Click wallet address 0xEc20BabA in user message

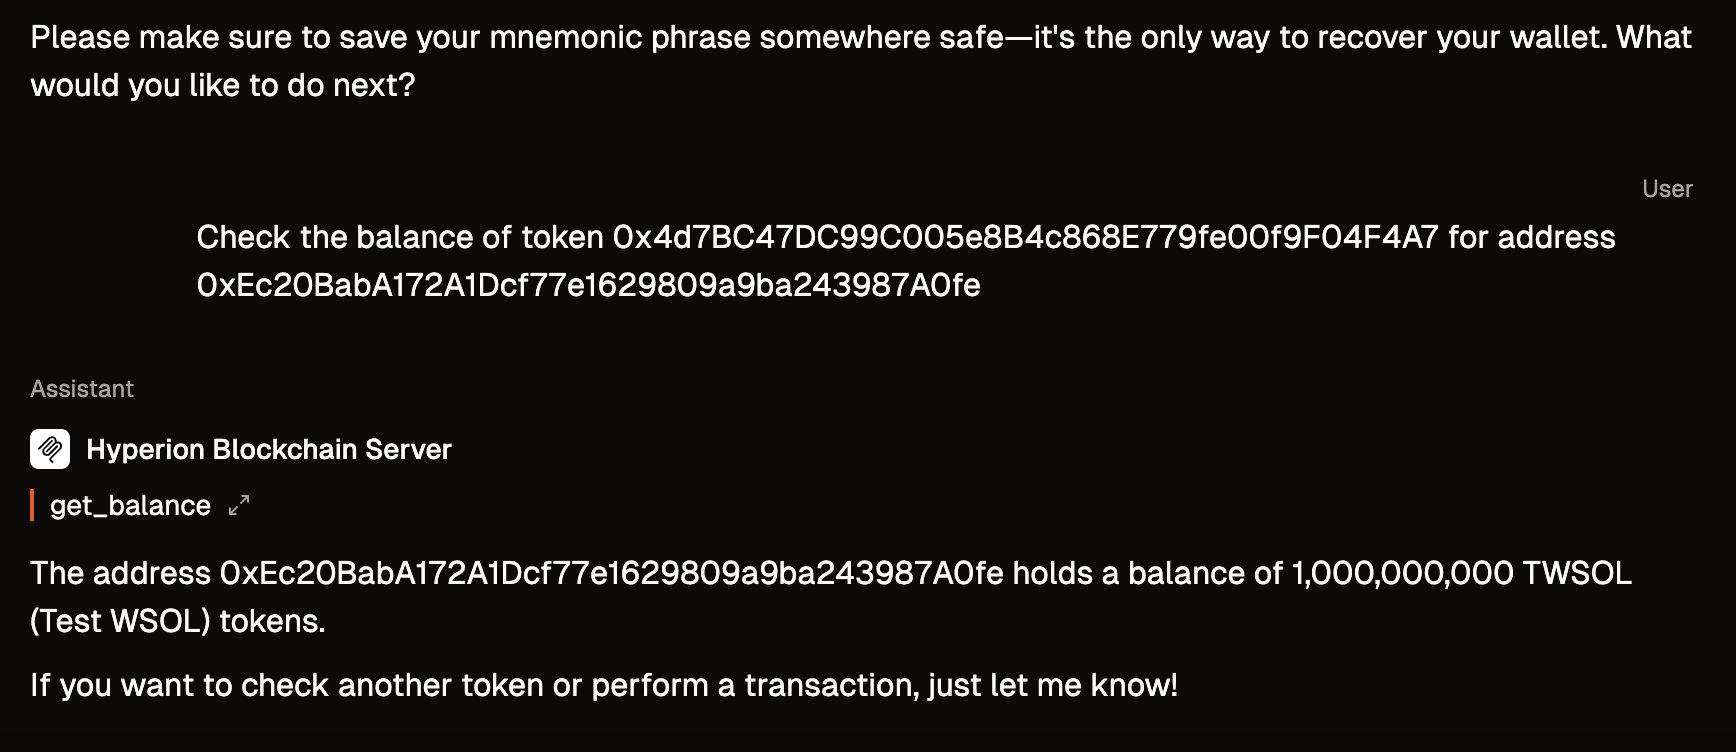[589, 286]
